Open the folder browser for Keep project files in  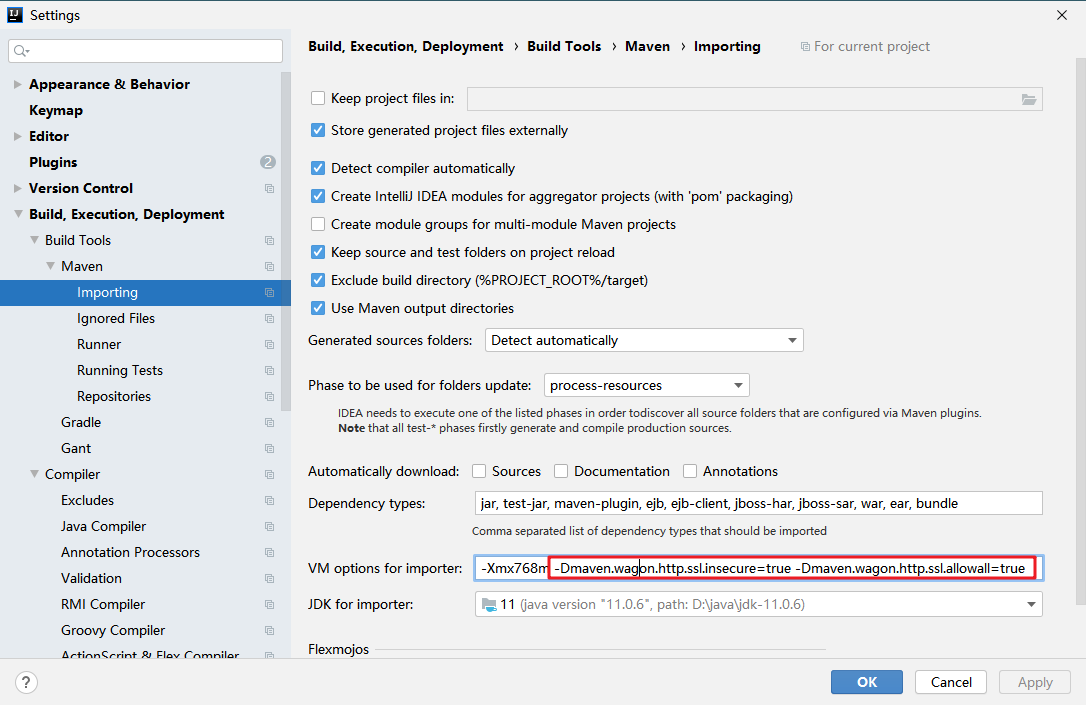(1029, 98)
